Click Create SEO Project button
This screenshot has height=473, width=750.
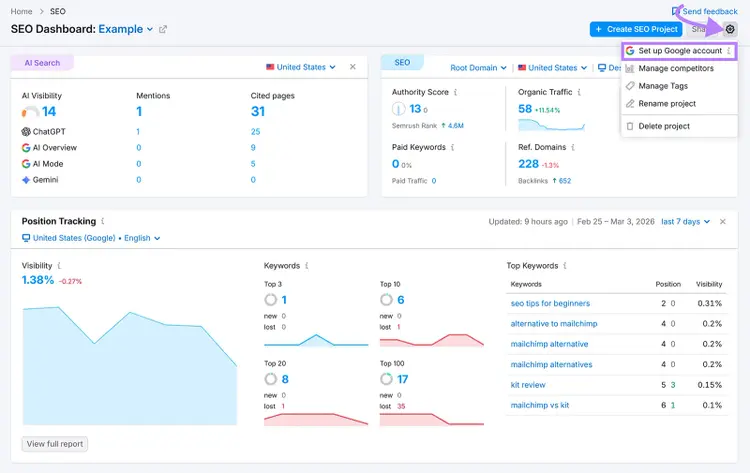tap(636, 29)
